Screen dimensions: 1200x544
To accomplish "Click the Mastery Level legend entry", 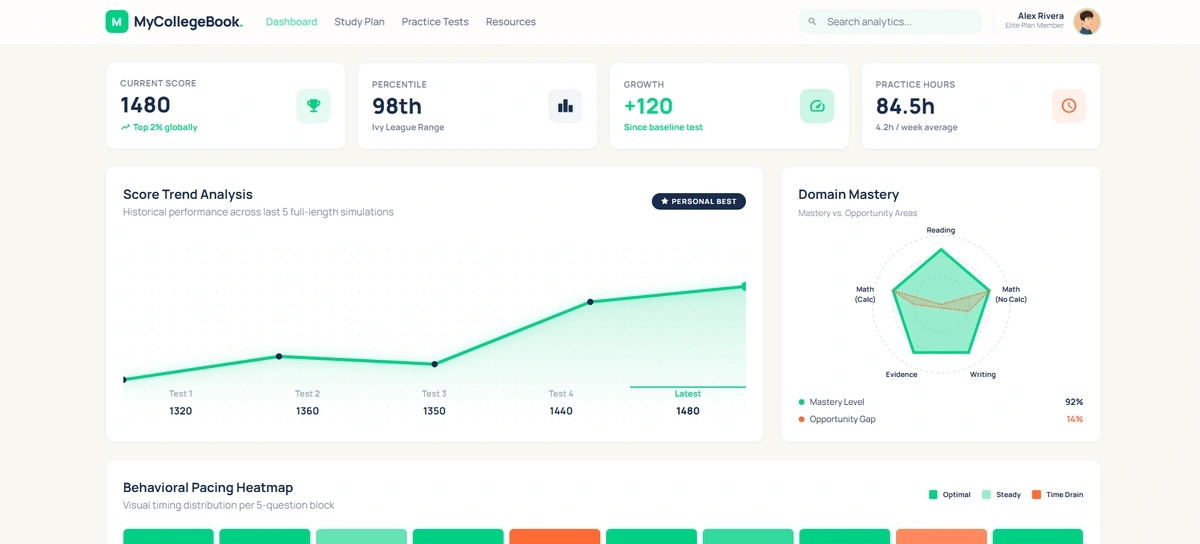I will [836, 402].
